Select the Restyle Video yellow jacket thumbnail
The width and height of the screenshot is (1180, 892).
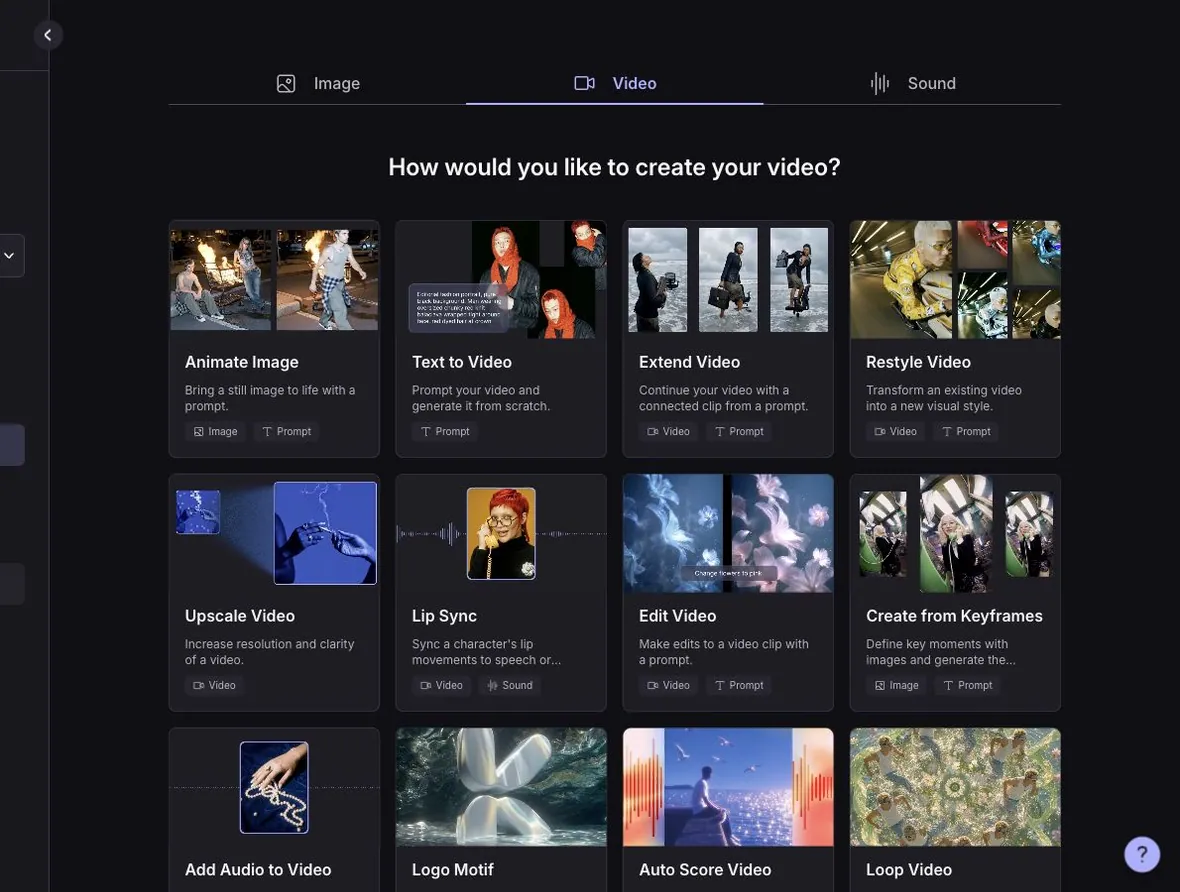pos(955,279)
